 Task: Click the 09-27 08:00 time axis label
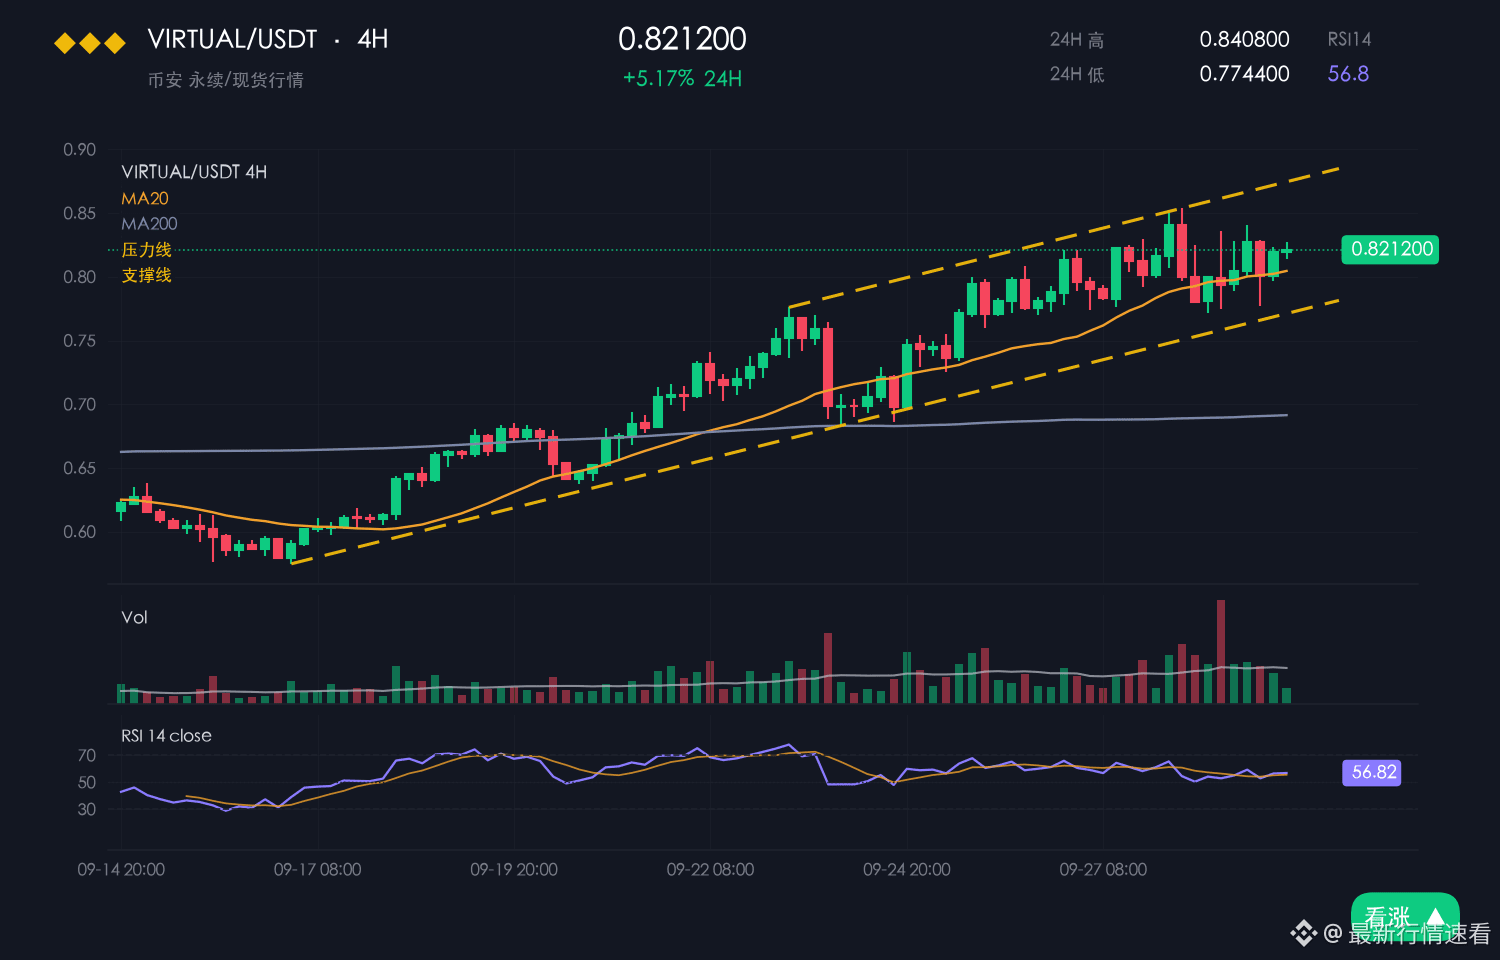point(1103,870)
